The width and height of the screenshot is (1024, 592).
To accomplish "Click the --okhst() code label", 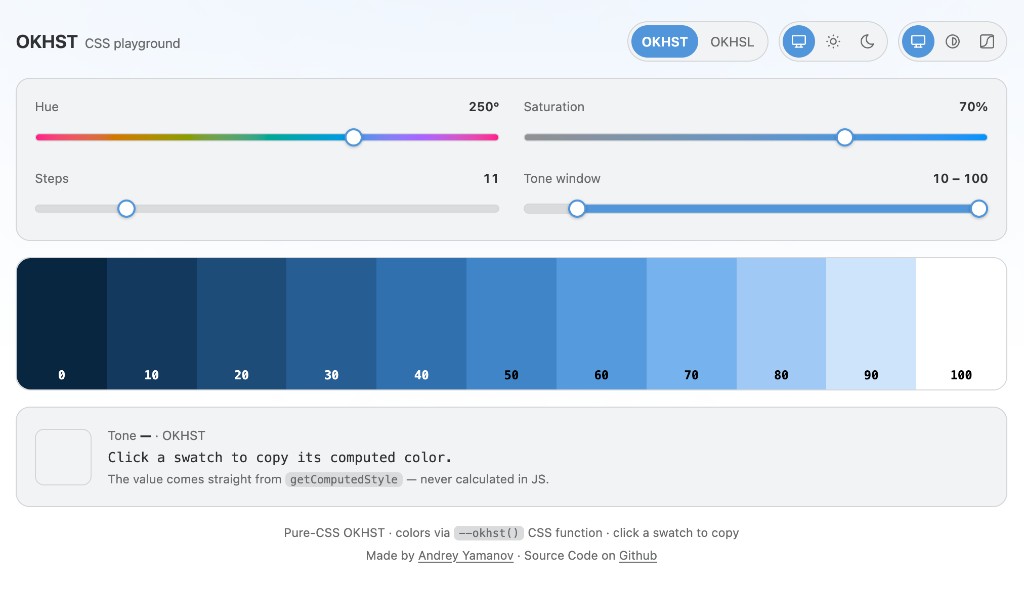I will [x=488, y=533].
